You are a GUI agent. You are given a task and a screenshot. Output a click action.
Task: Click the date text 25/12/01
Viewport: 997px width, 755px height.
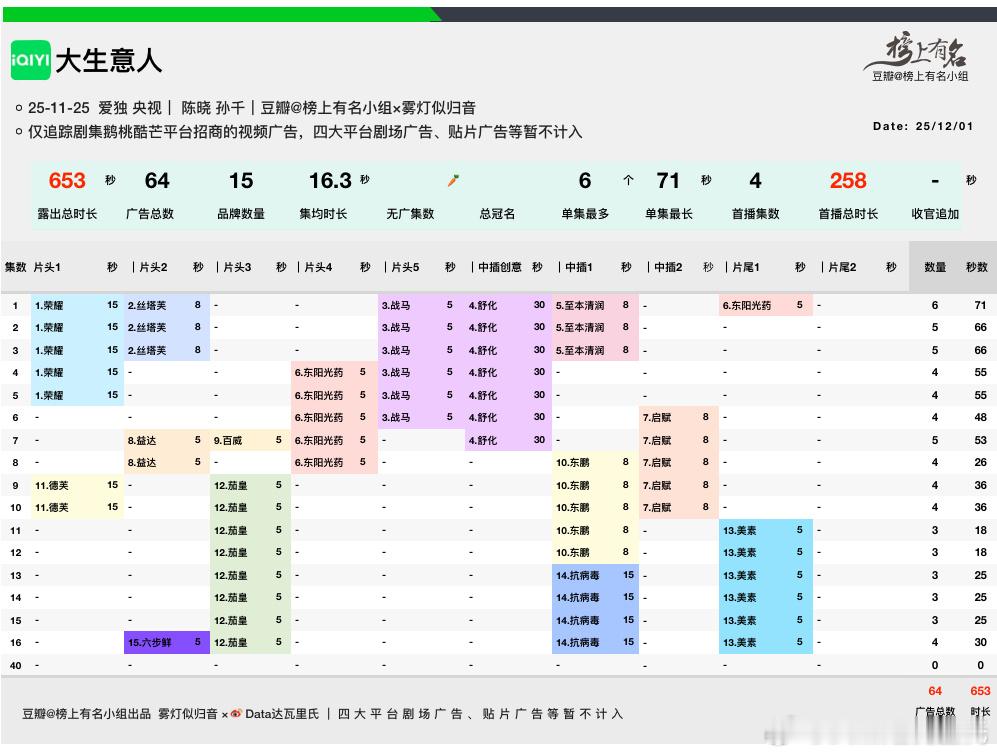pyautogui.click(x=944, y=126)
